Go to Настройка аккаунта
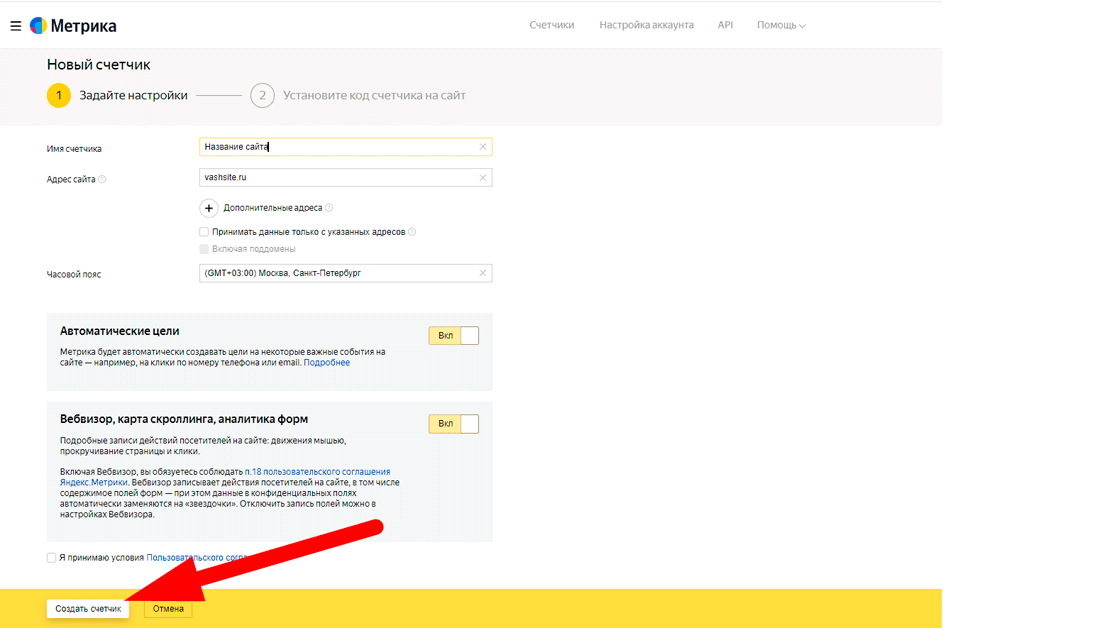The image size is (1120, 630). click(646, 25)
